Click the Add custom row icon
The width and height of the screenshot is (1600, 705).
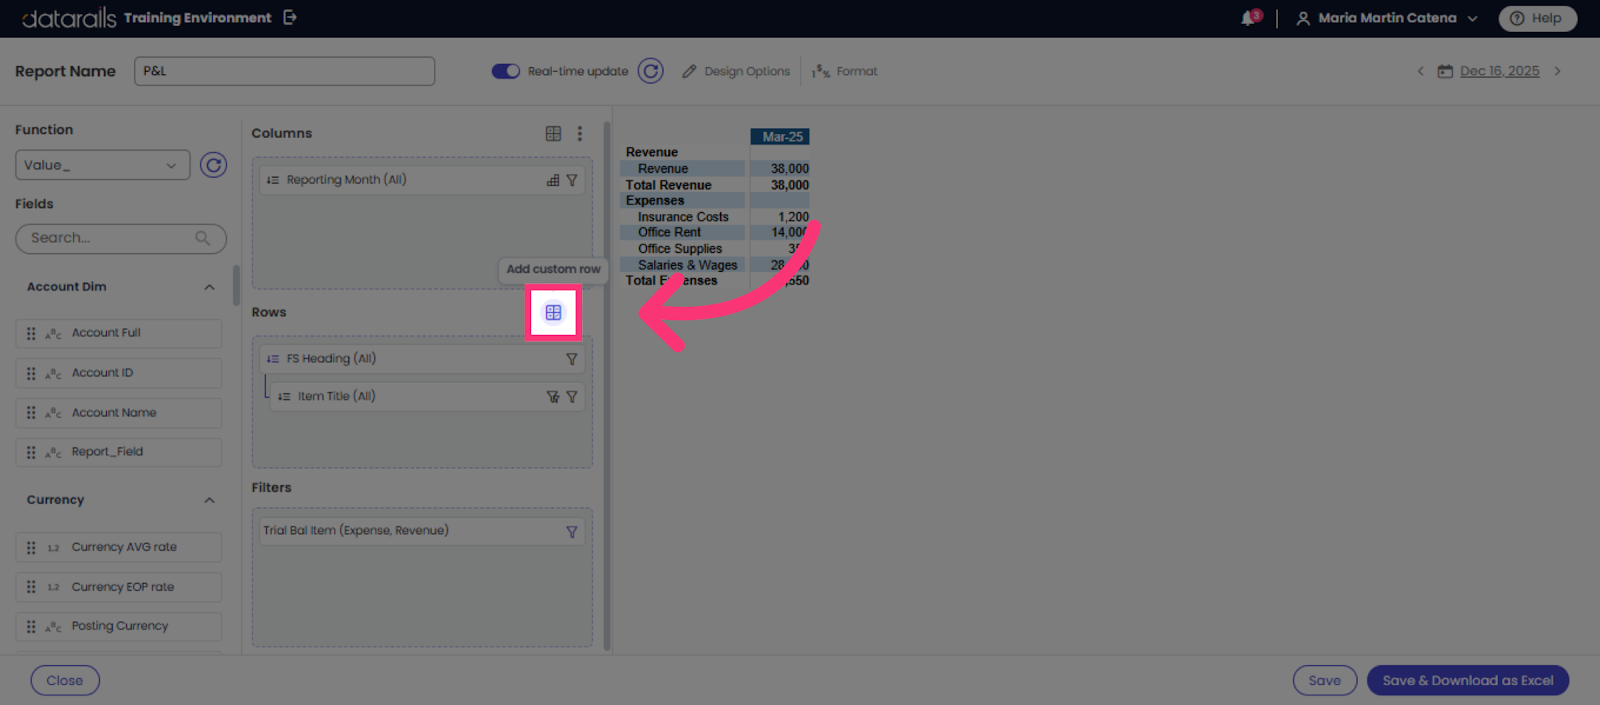pyautogui.click(x=553, y=313)
